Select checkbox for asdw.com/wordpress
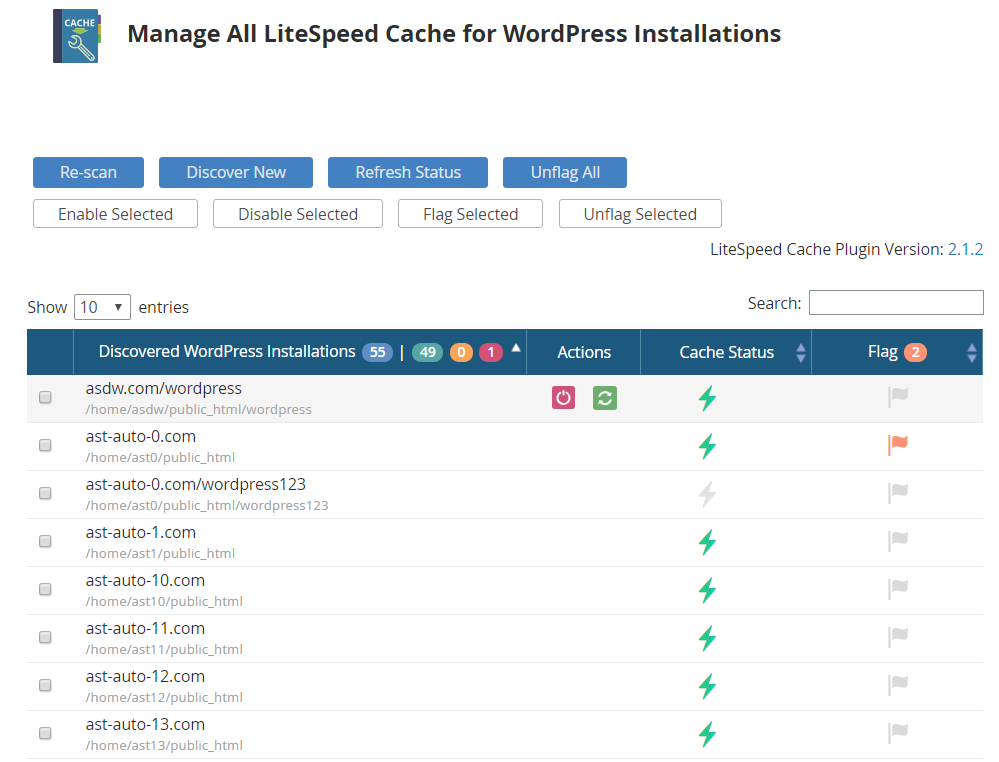This screenshot has width=999, height=762. tap(45, 398)
